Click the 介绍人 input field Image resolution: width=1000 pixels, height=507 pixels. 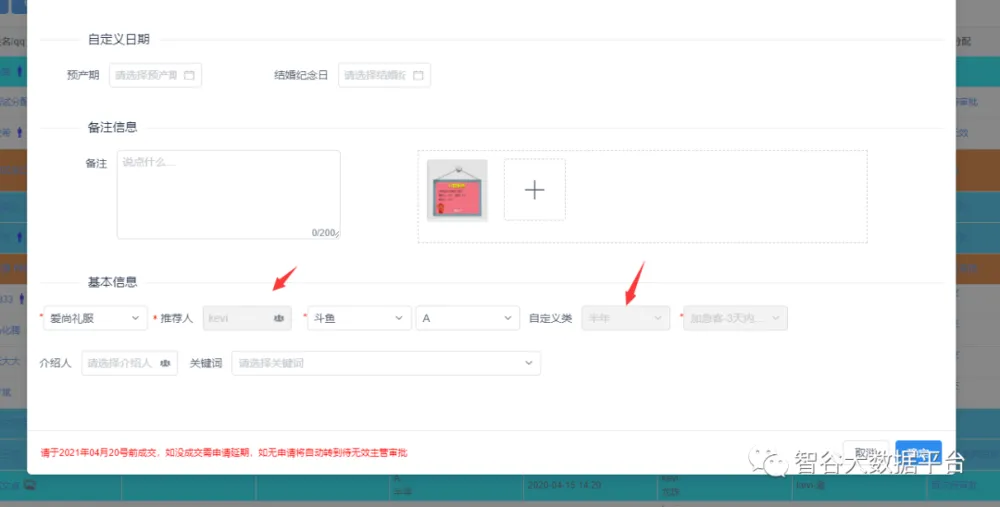pyautogui.click(x=120, y=363)
